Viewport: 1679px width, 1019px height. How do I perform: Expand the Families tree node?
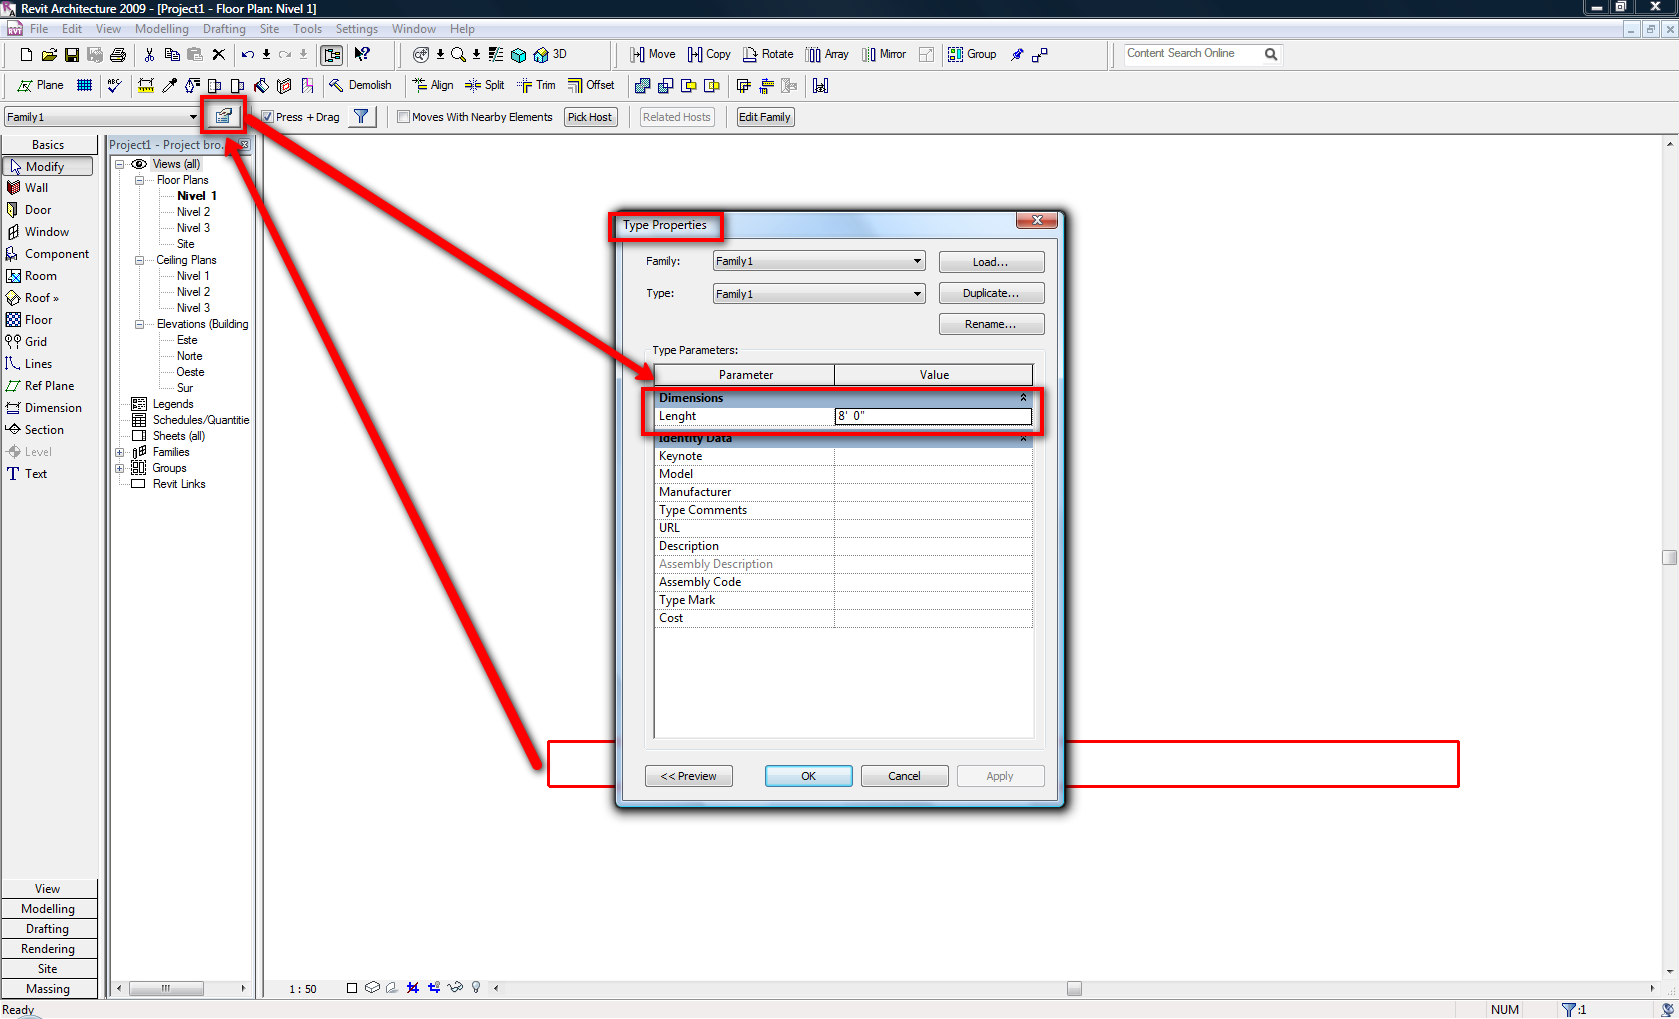(120, 452)
